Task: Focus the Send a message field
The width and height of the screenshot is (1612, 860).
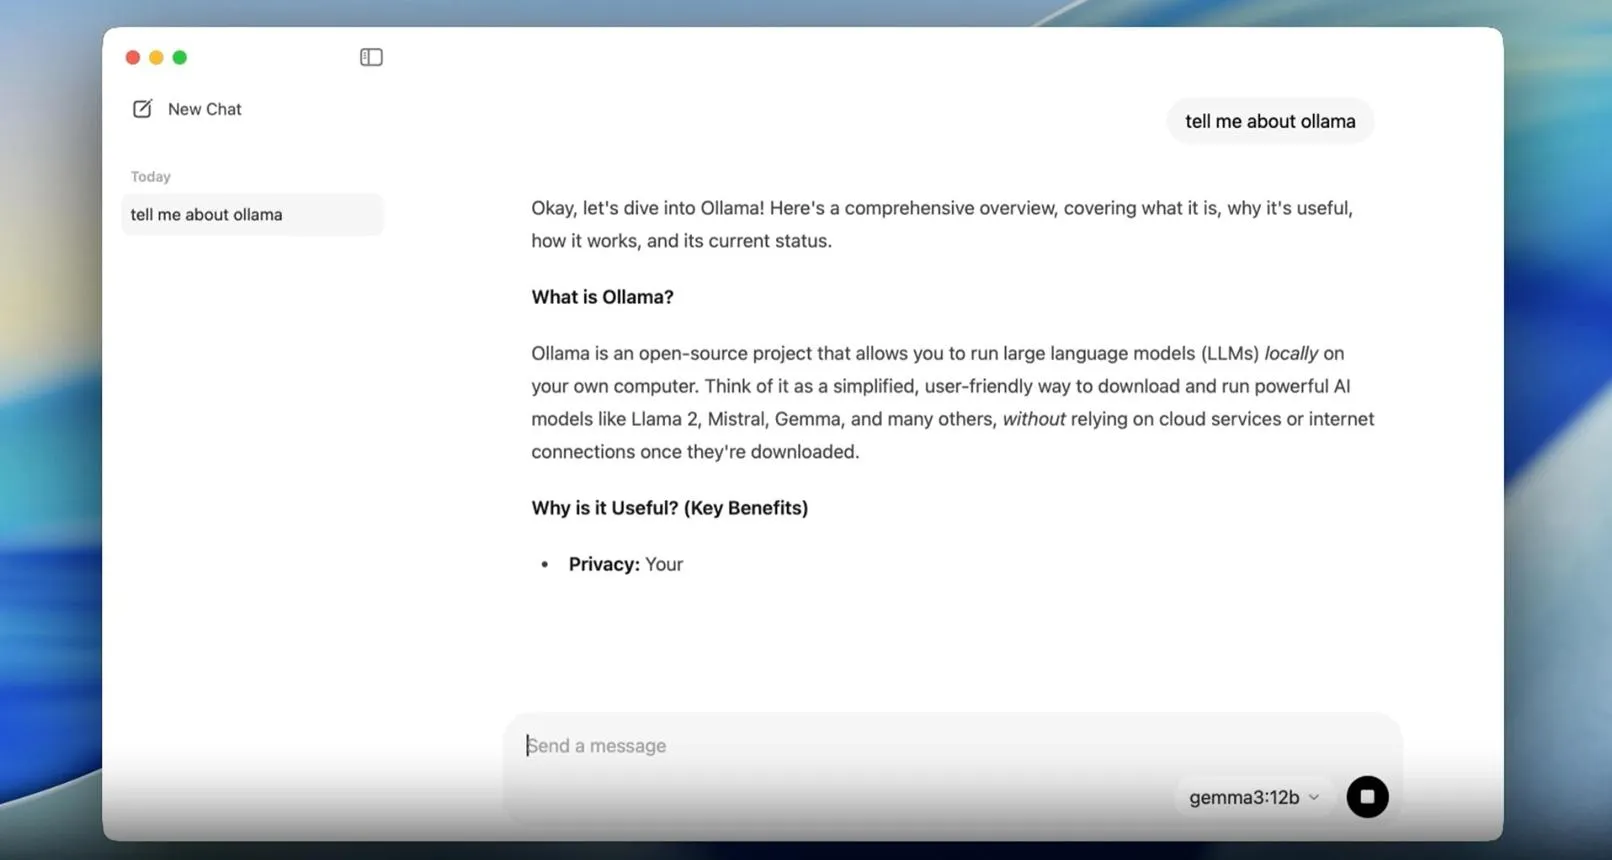Action: coord(952,745)
